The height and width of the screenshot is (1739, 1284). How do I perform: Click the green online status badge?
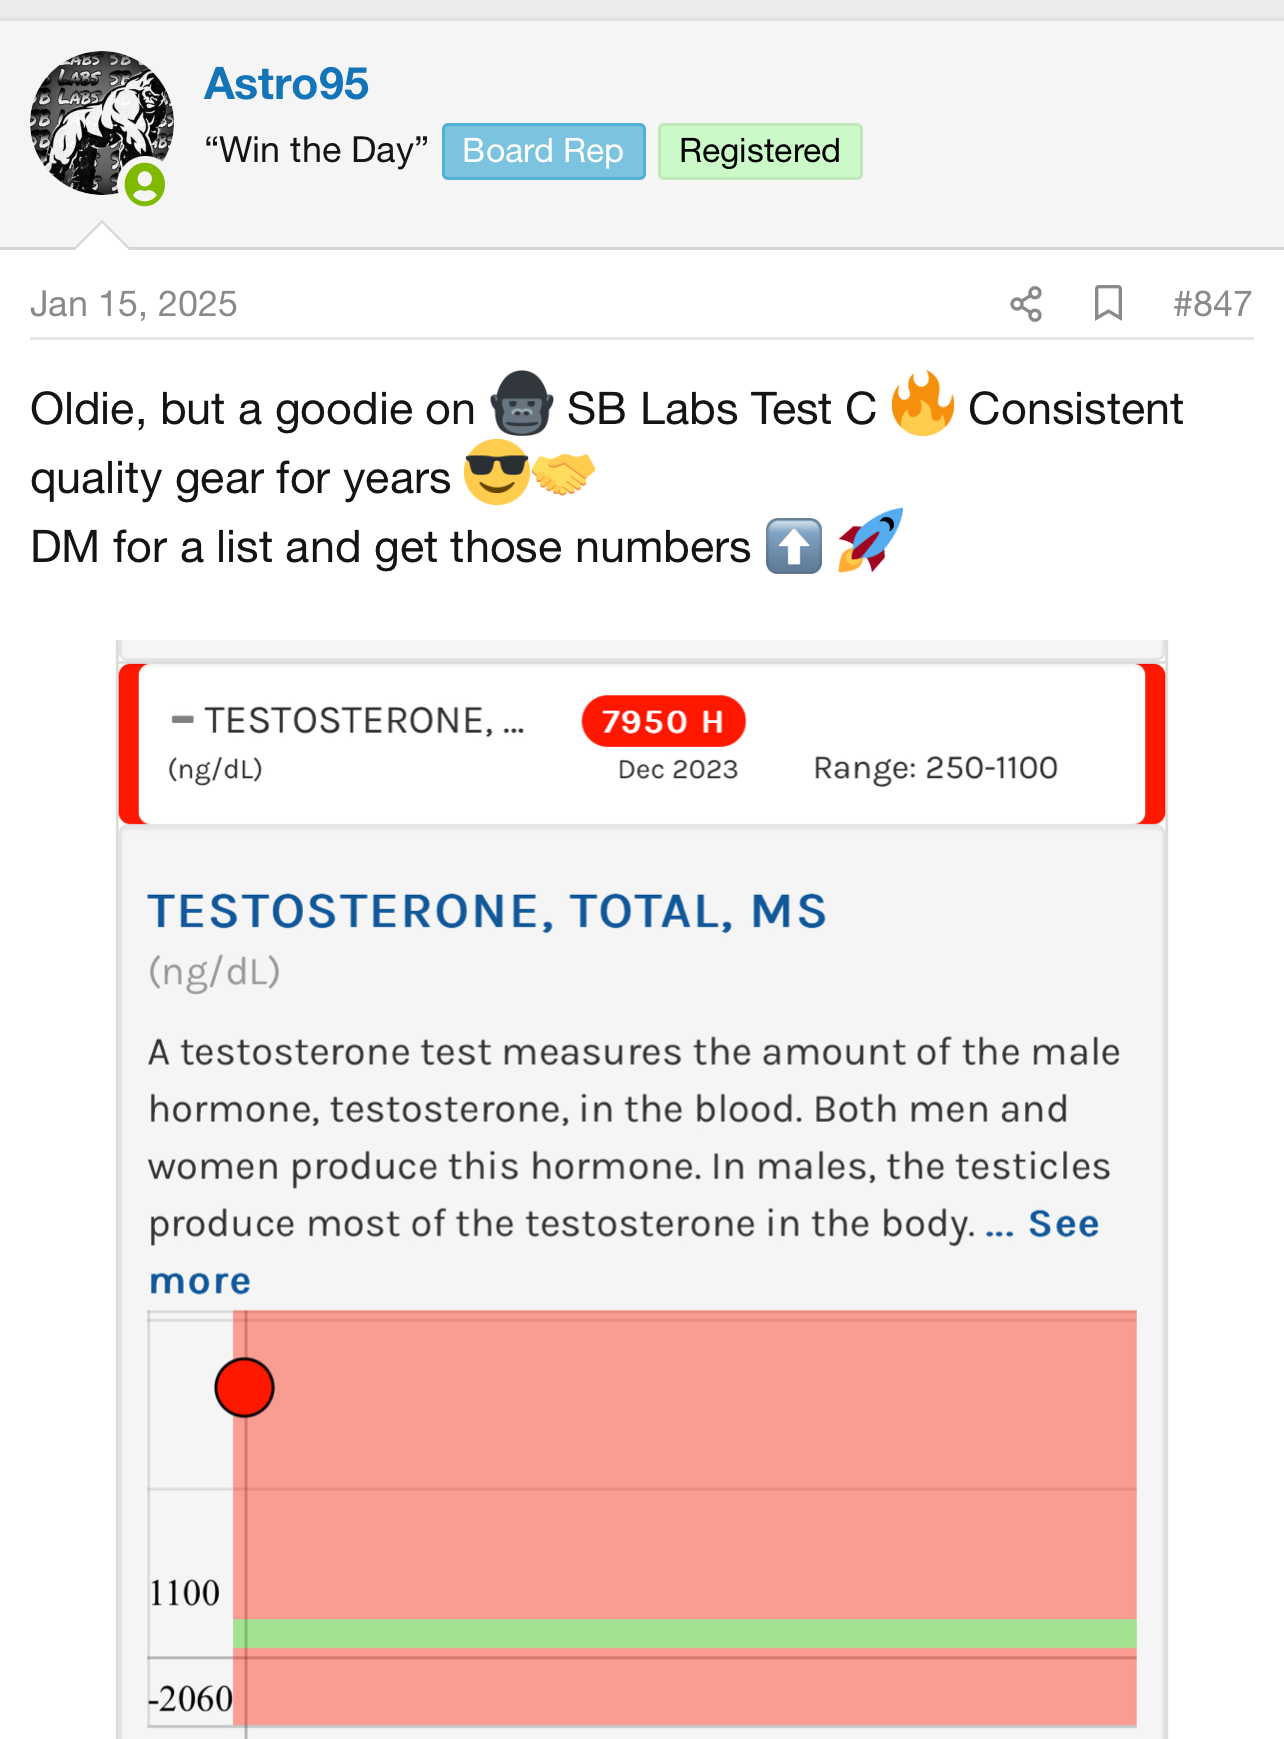coord(145,185)
